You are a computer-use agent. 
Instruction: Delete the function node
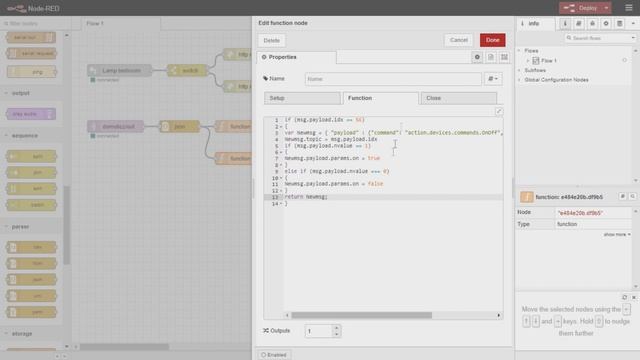pyautogui.click(x=271, y=40)
